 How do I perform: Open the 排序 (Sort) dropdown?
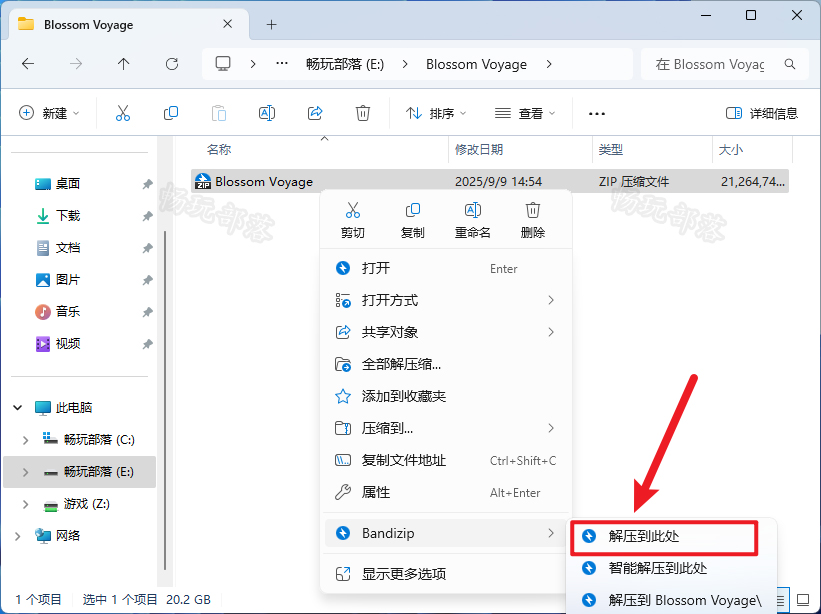click(x=436, y=113)
